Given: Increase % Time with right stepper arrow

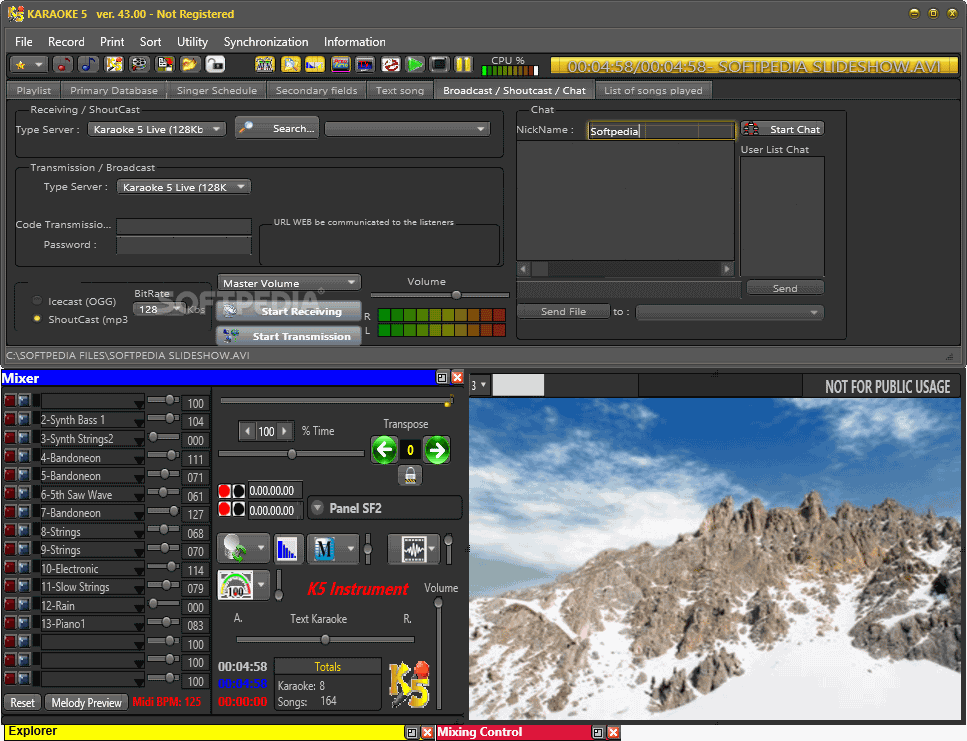Looking at the screenshot, I should [284, 431].
